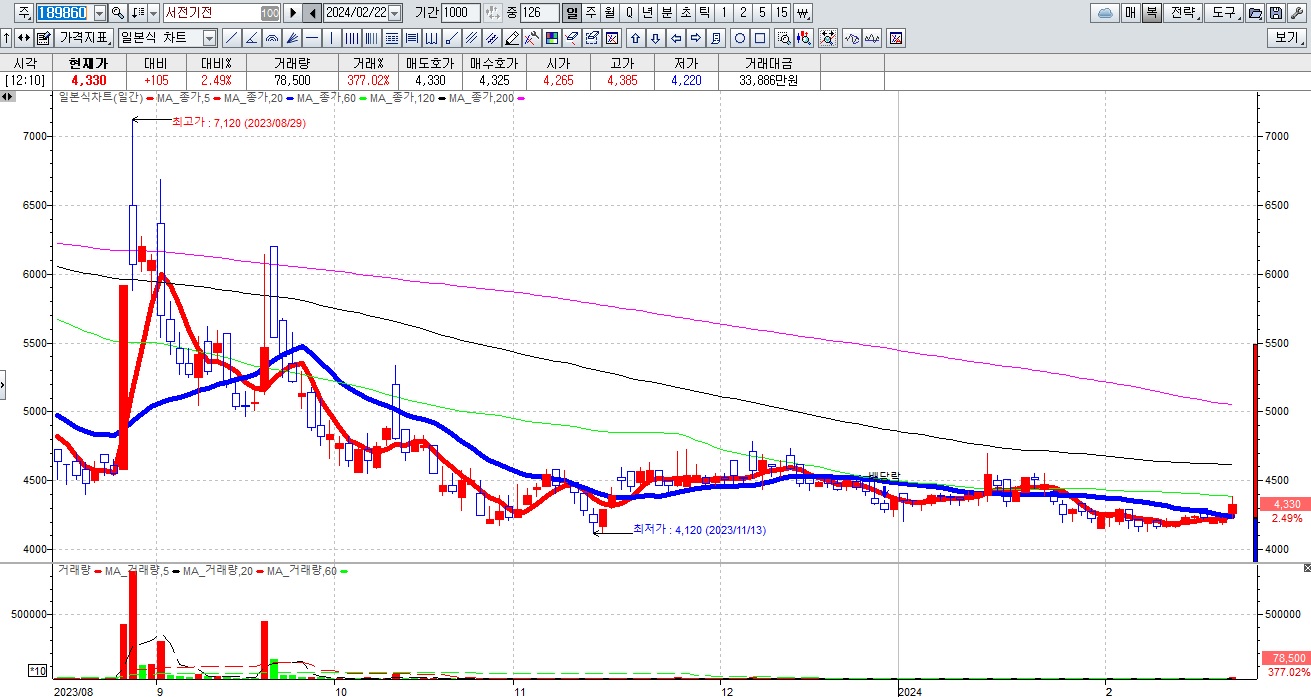The height and width of the screenshot is (697, 1311).
Task: Toggle the yearly (년) period button
Action: (x=647, y=13)
